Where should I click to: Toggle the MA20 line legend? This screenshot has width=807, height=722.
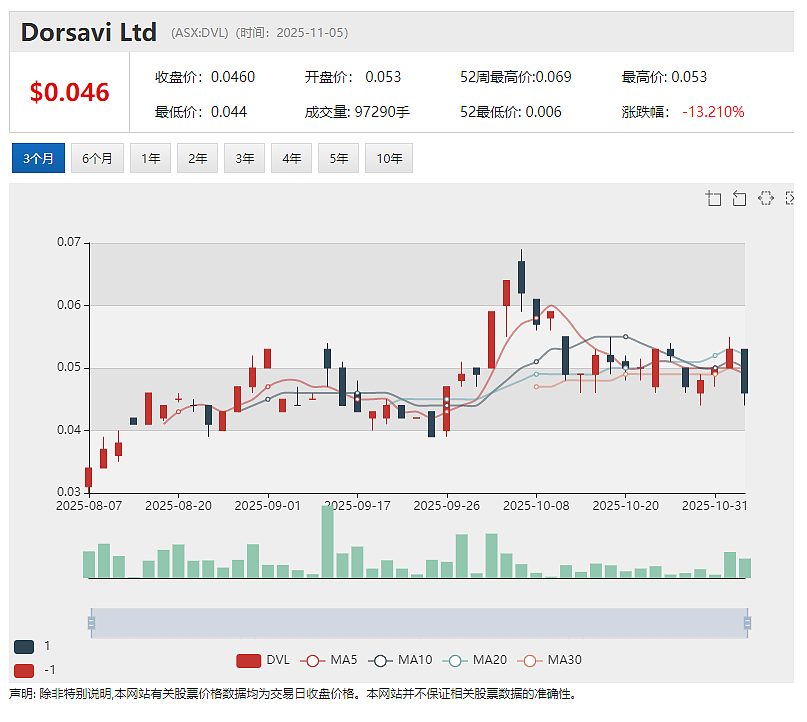point(475,660)
